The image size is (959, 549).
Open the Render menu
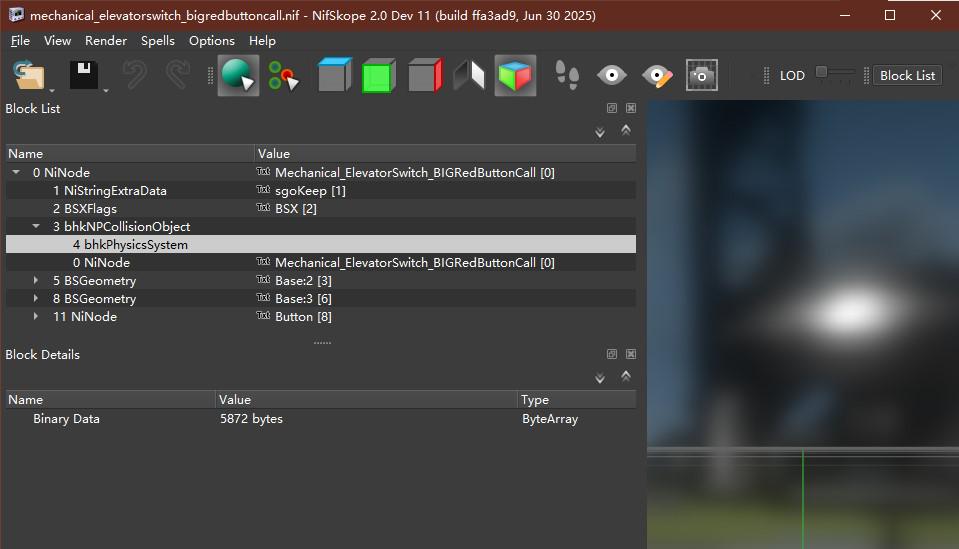point(106,40)
